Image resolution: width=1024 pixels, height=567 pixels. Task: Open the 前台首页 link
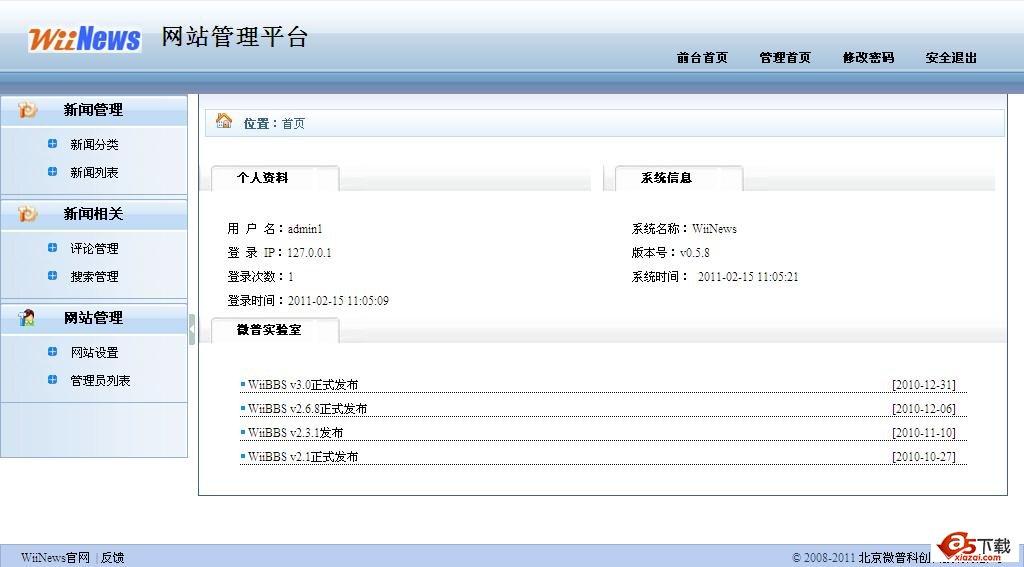[x=702, y=57]
